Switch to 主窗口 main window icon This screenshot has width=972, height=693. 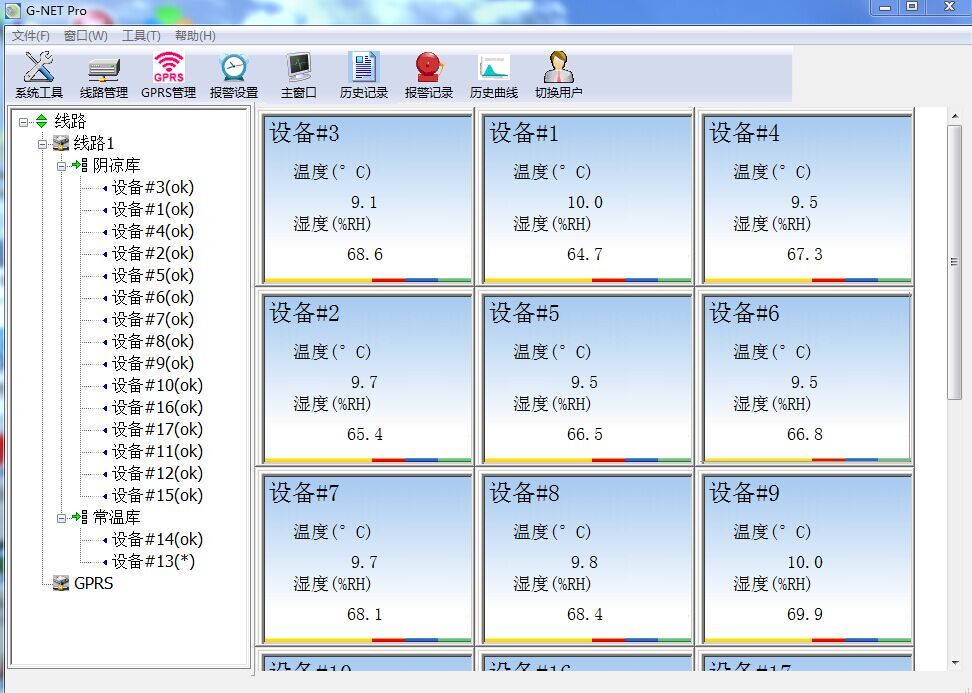(x=298, y=74)
